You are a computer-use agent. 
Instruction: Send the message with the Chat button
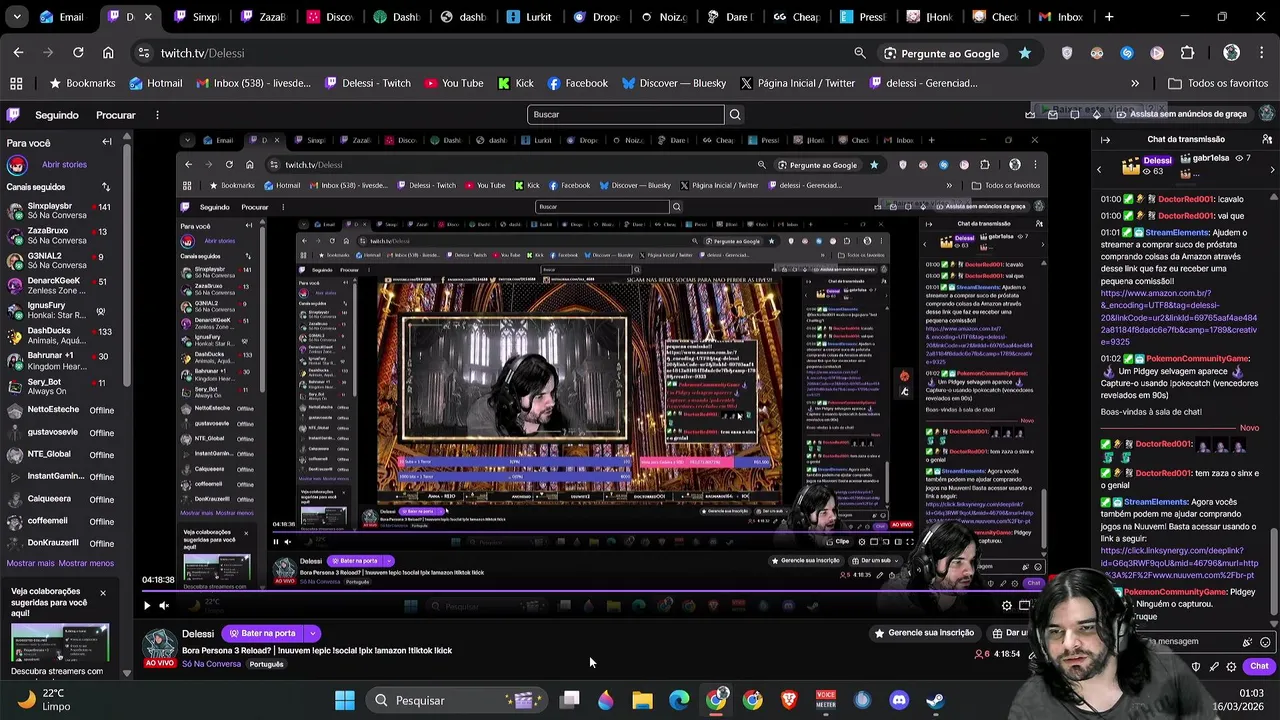1258,666
